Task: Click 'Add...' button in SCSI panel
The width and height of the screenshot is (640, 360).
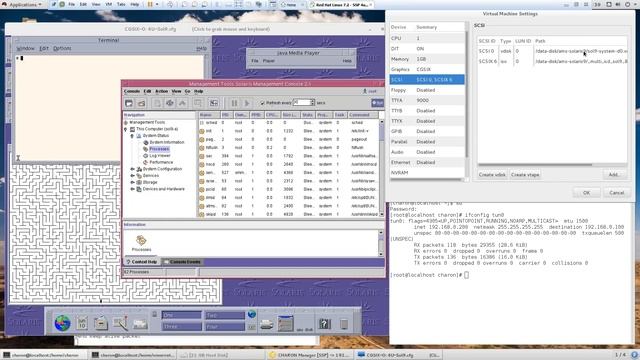Action: 614,175
